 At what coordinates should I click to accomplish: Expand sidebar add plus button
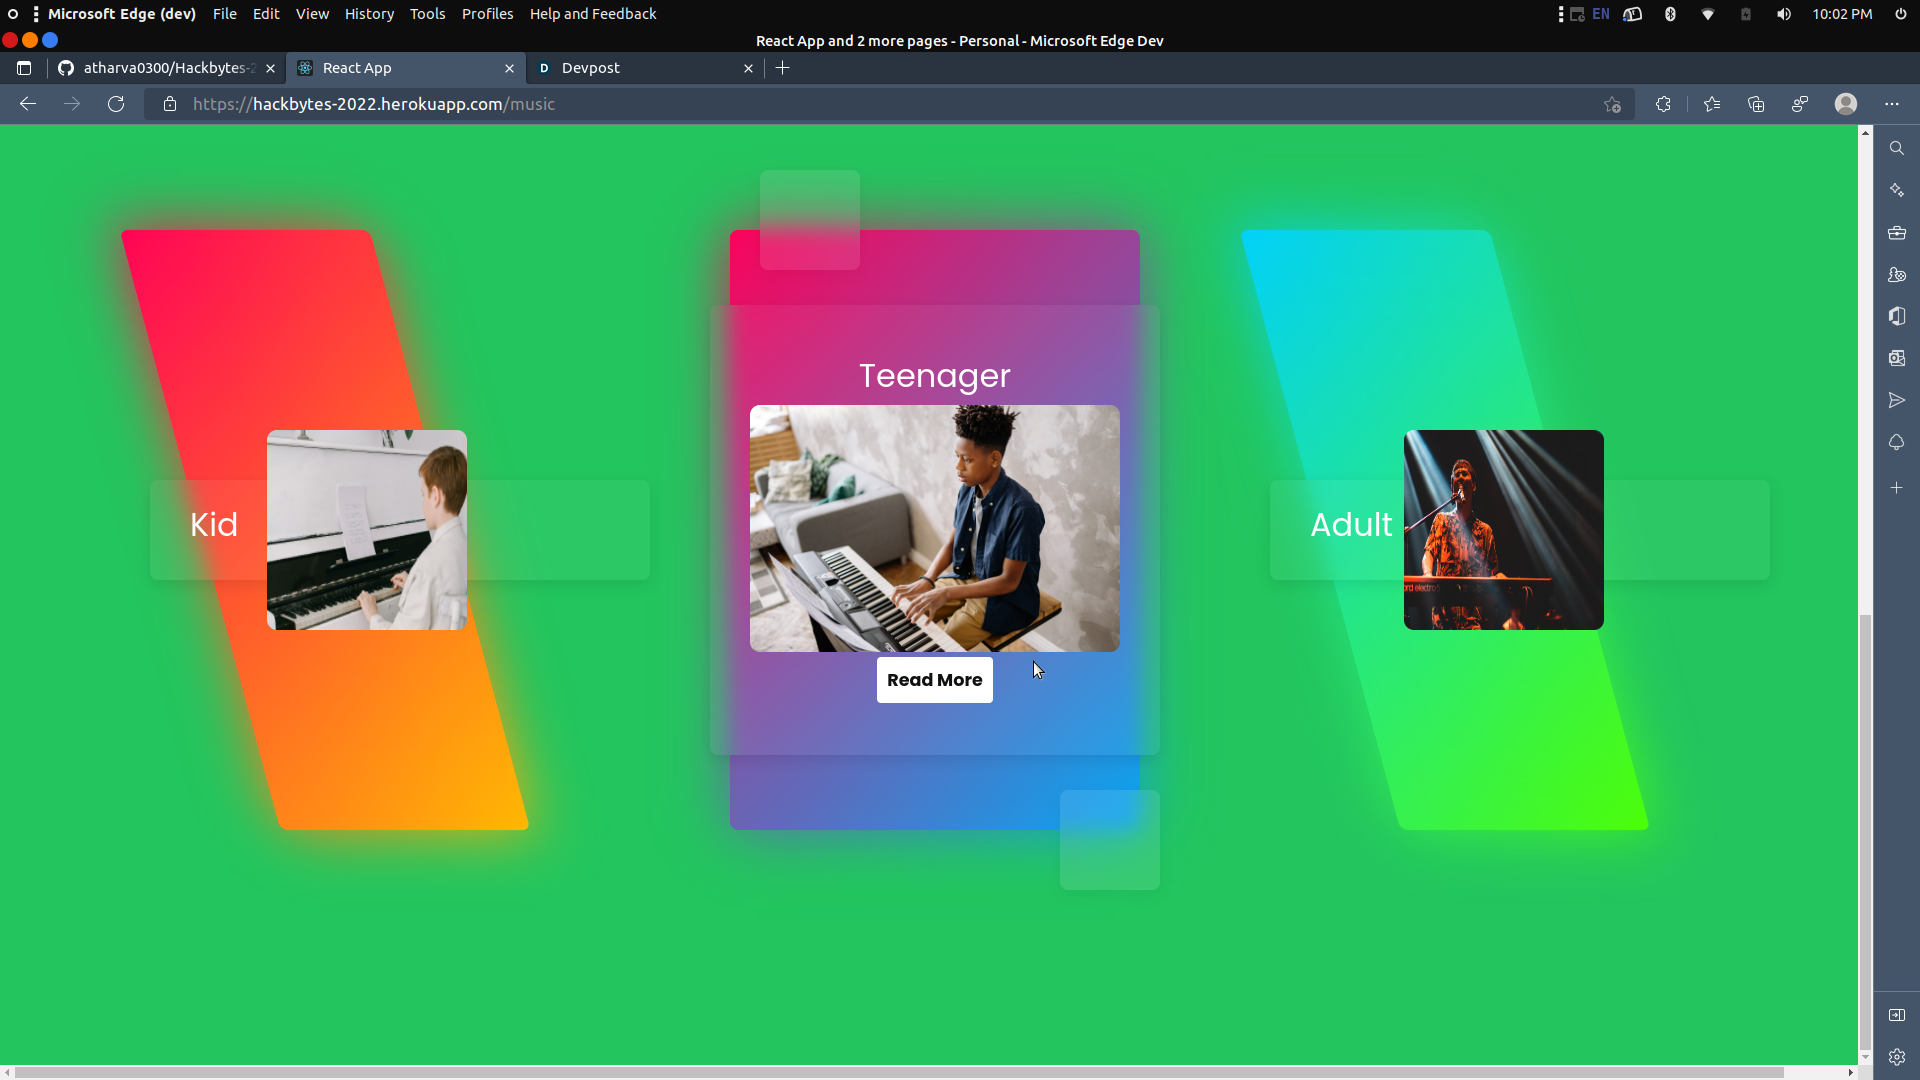[x=1896, y=488]
